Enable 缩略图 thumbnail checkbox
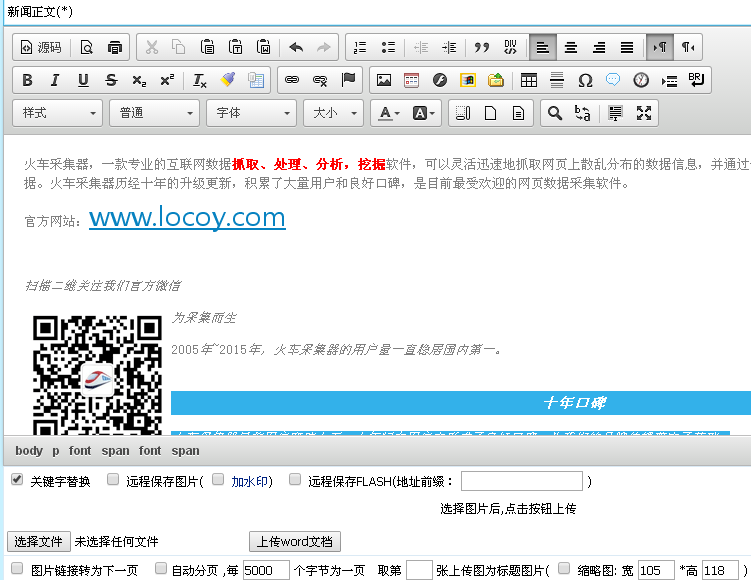Viewport: 751px width, 580px height. pos(564,569)
